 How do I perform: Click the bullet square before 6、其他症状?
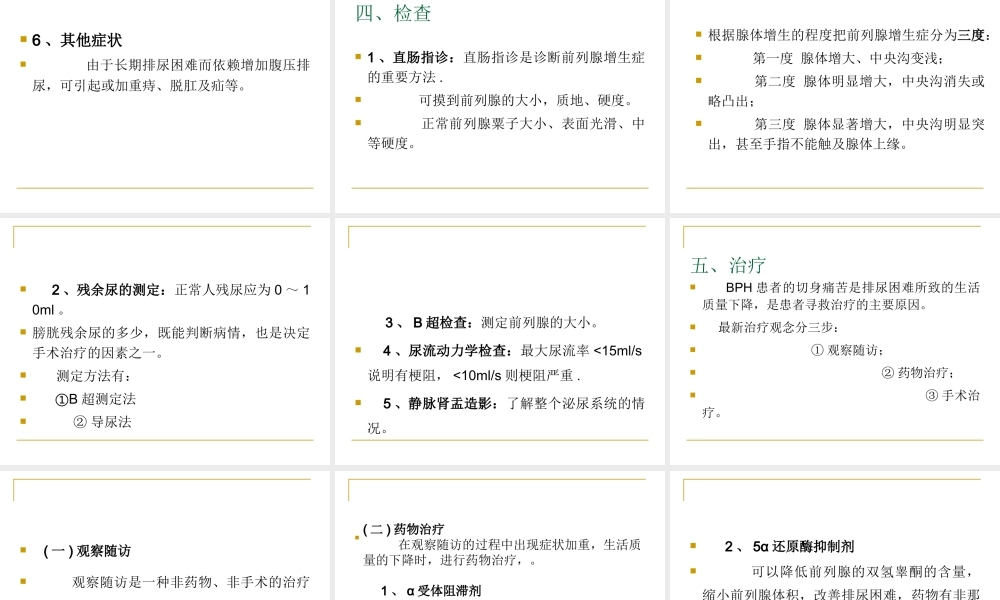[21, 41]
